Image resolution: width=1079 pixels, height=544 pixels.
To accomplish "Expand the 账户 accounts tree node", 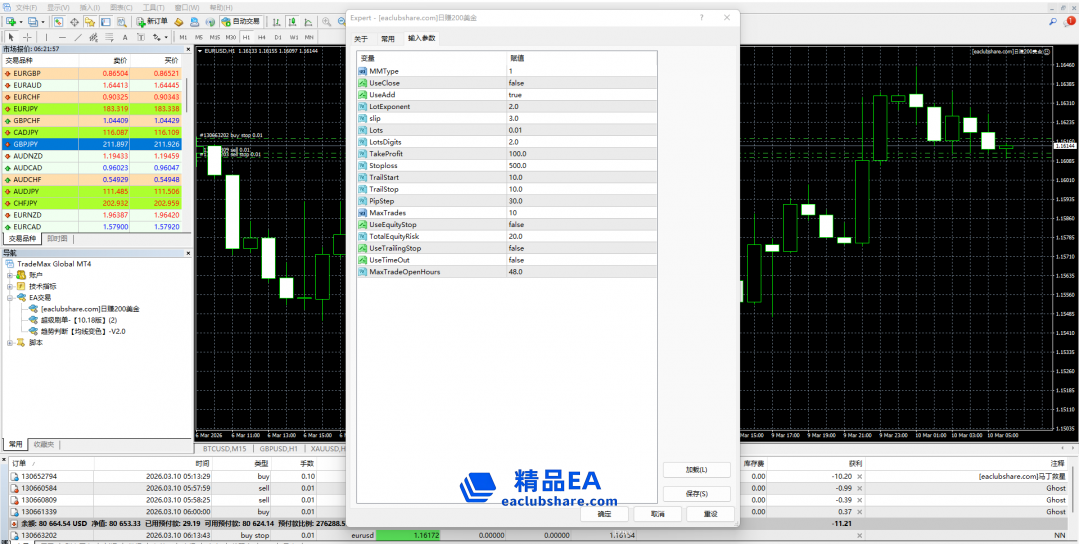I will tap(10, 275).
